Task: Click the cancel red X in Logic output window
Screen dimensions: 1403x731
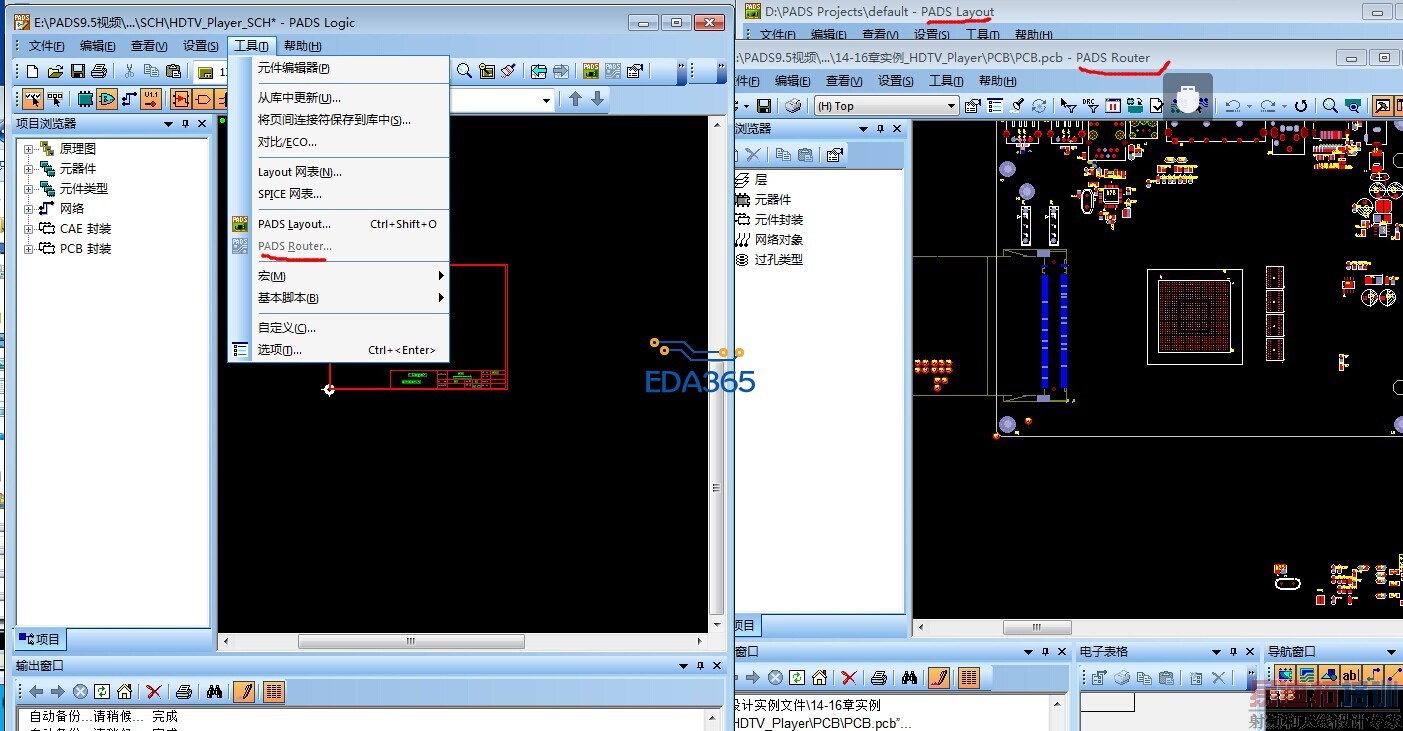Action: point(153,691)
